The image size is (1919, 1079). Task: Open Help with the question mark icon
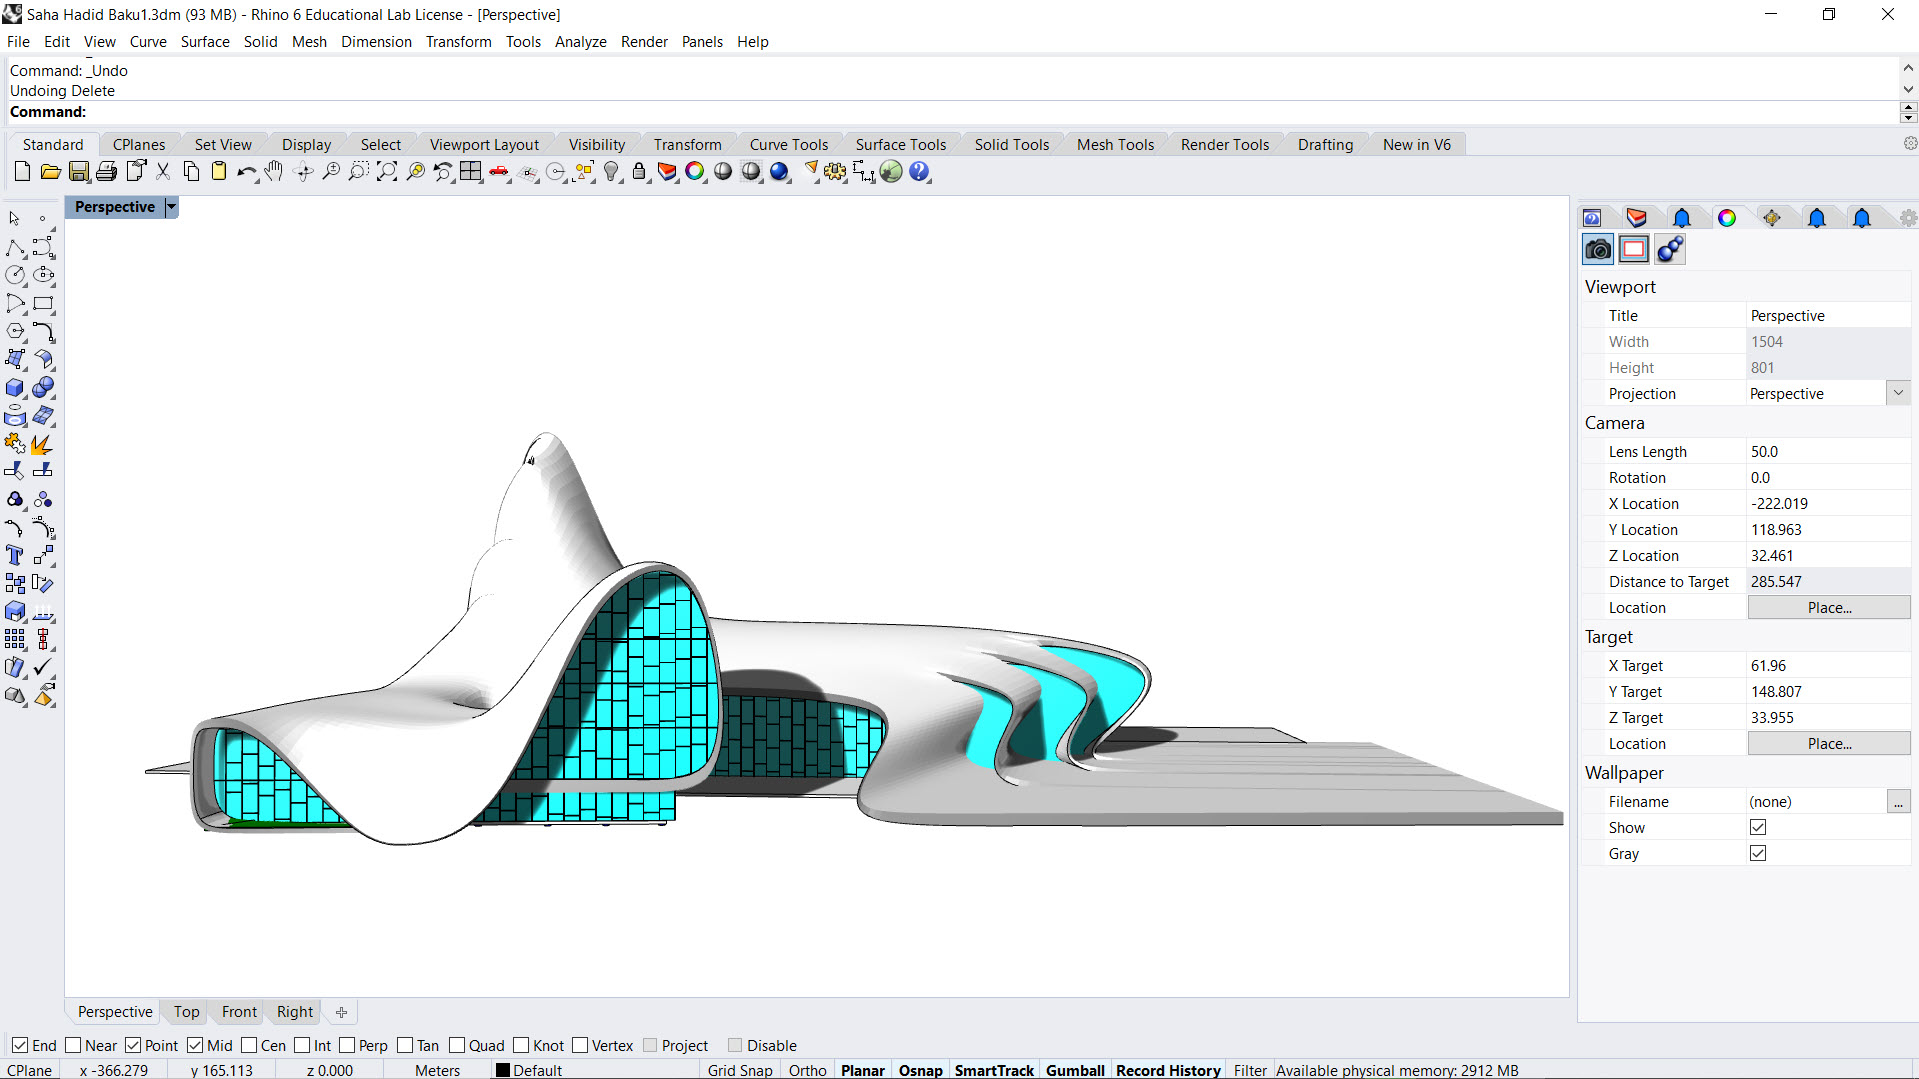pyautogui.click(x=919, y=172)
